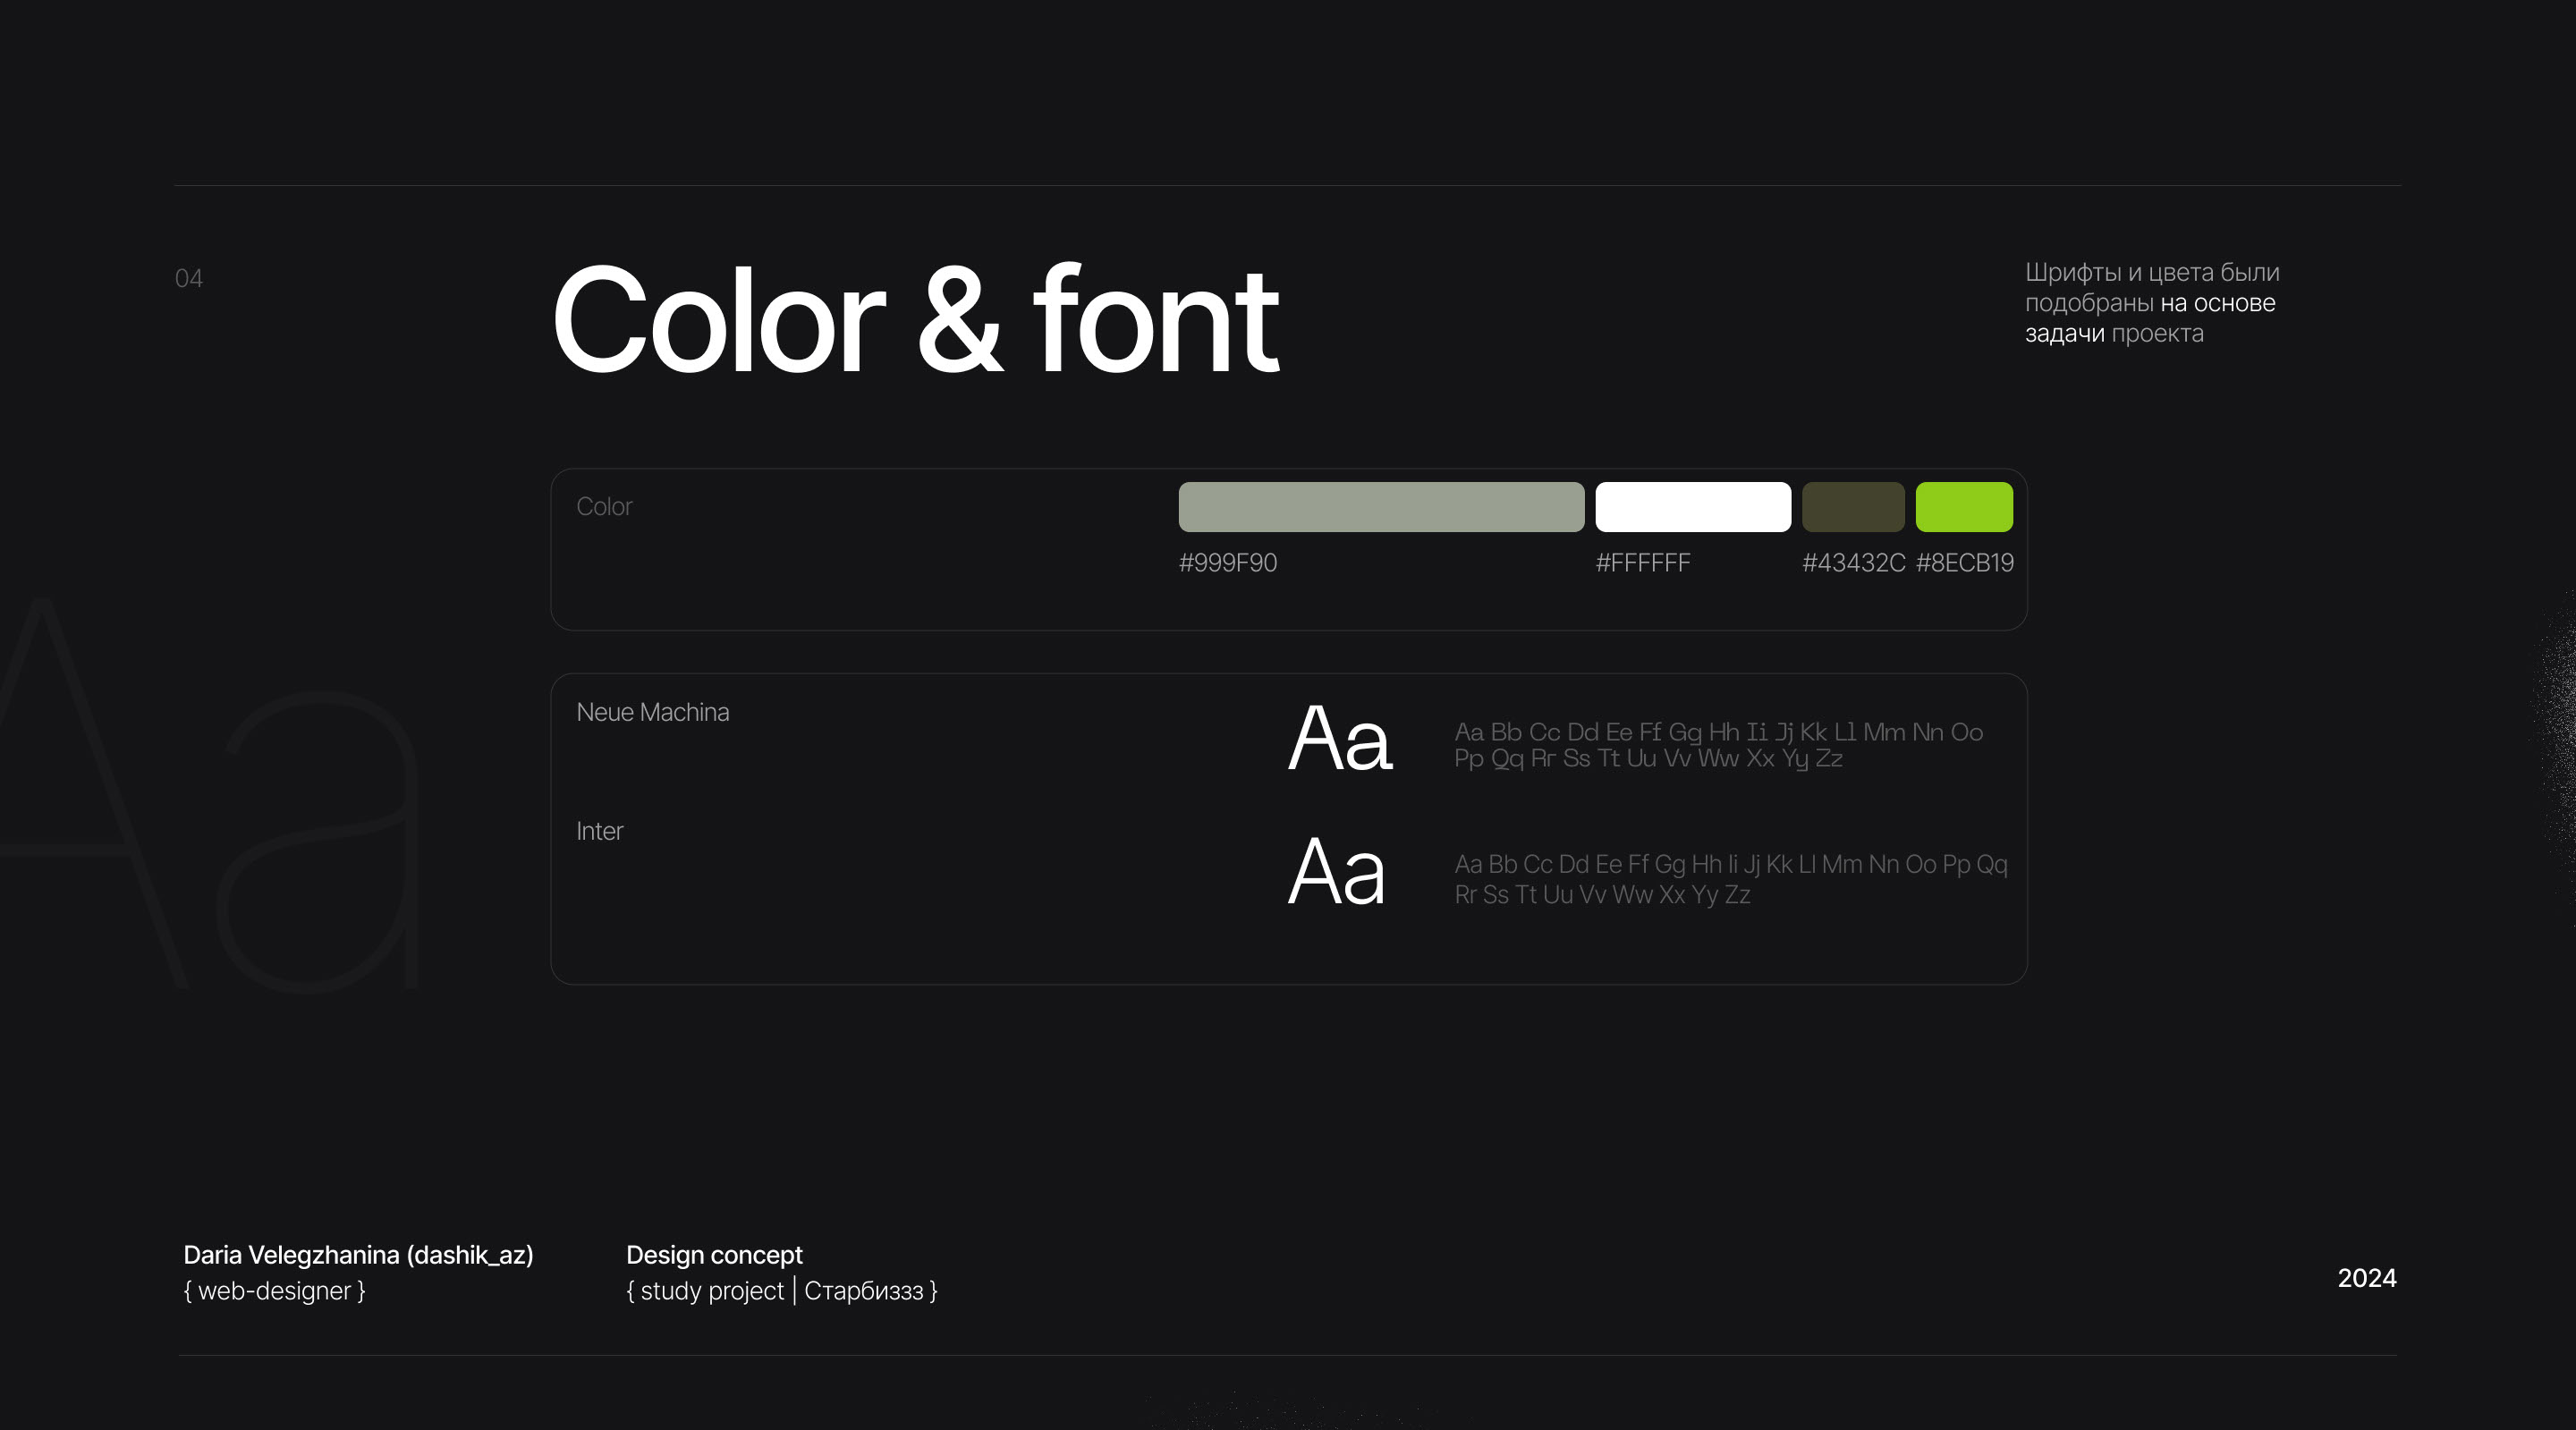
Task: Select the white #FFFFFF color swatch
Action: (x=1692, y=507)
